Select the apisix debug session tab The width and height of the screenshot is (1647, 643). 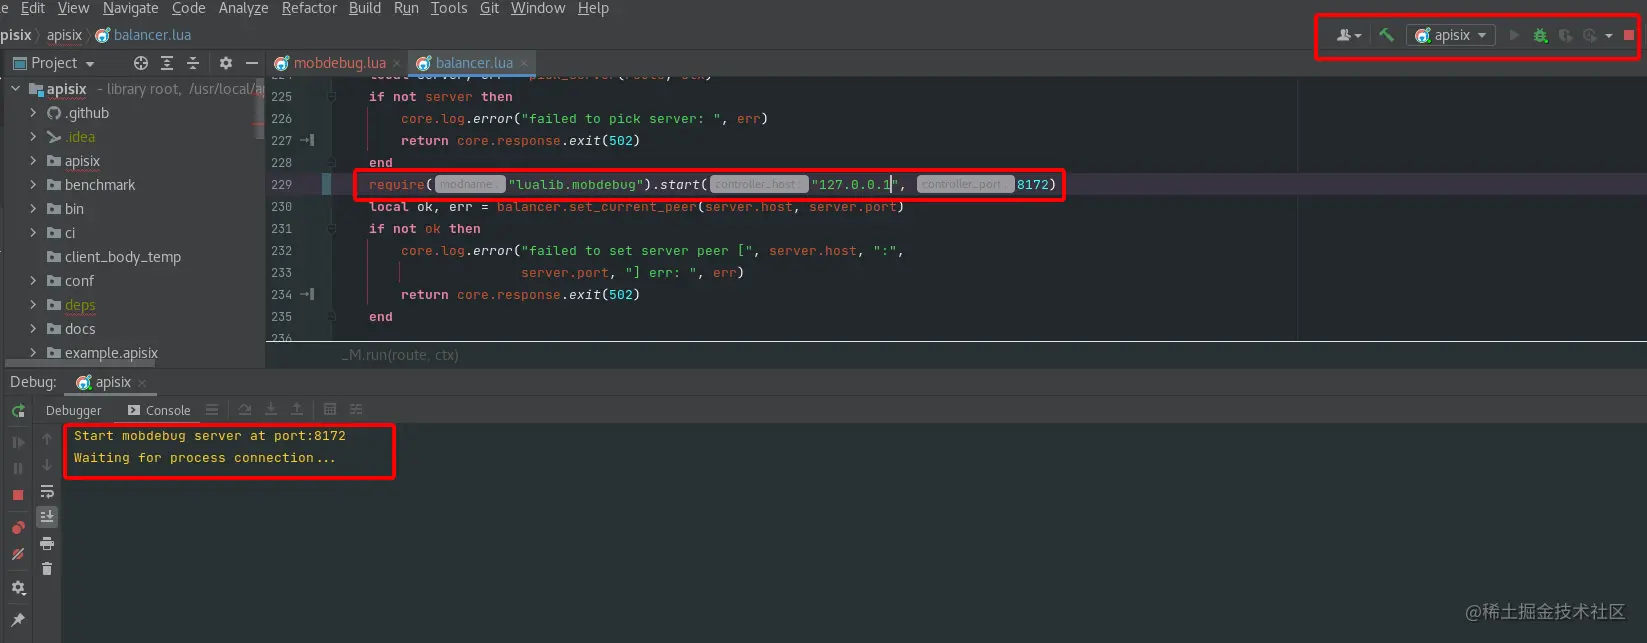[x=104, y=382]
